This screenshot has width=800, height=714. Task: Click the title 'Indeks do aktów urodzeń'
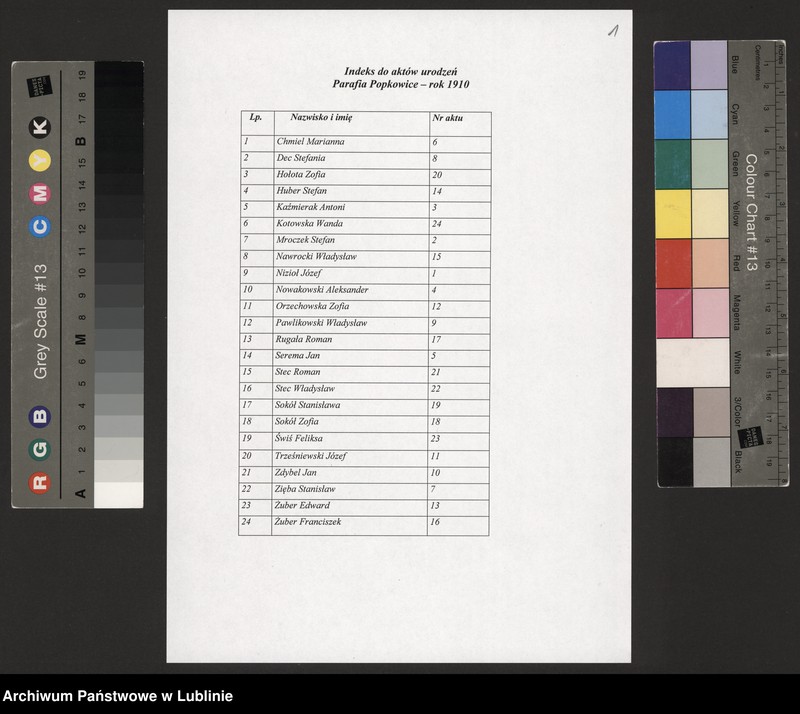tap(401, 71)
